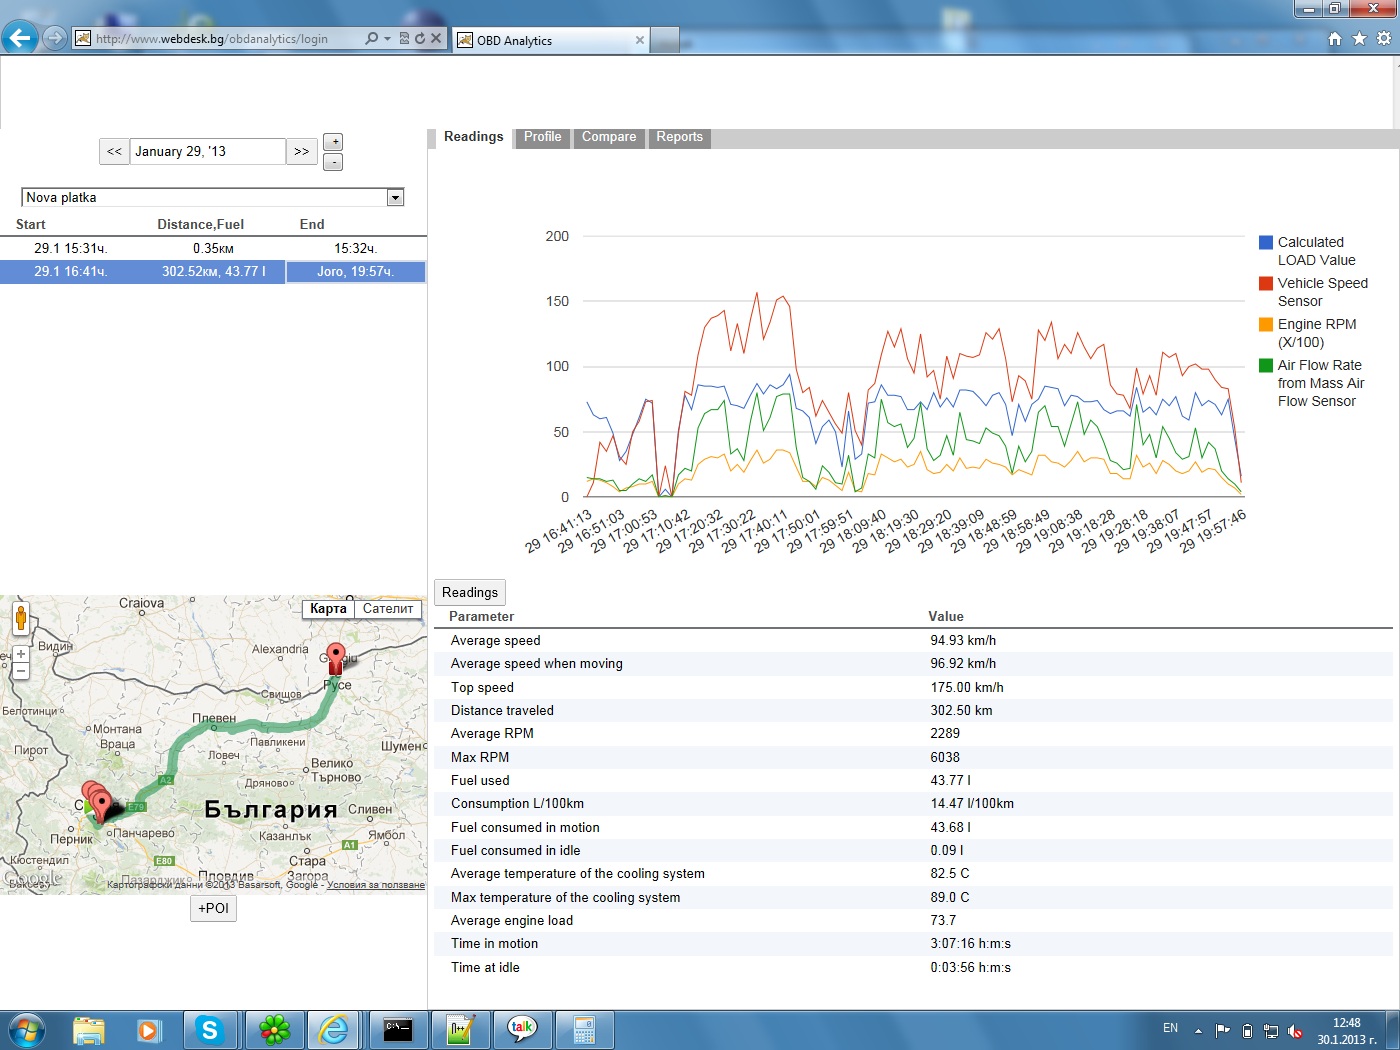This screenshot has height=1050, width=1400.
Task: Click the browser back arrow button
Action: click(19, 39)
